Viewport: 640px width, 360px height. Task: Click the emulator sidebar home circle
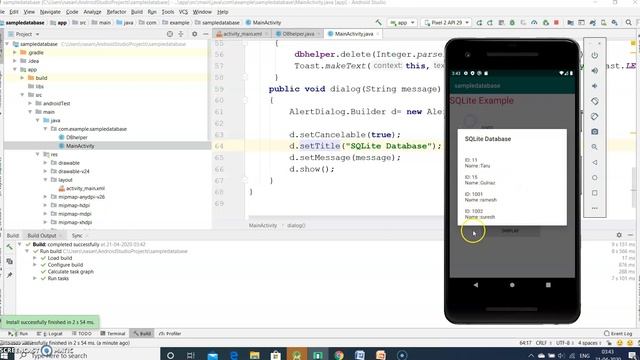point(595,178)
